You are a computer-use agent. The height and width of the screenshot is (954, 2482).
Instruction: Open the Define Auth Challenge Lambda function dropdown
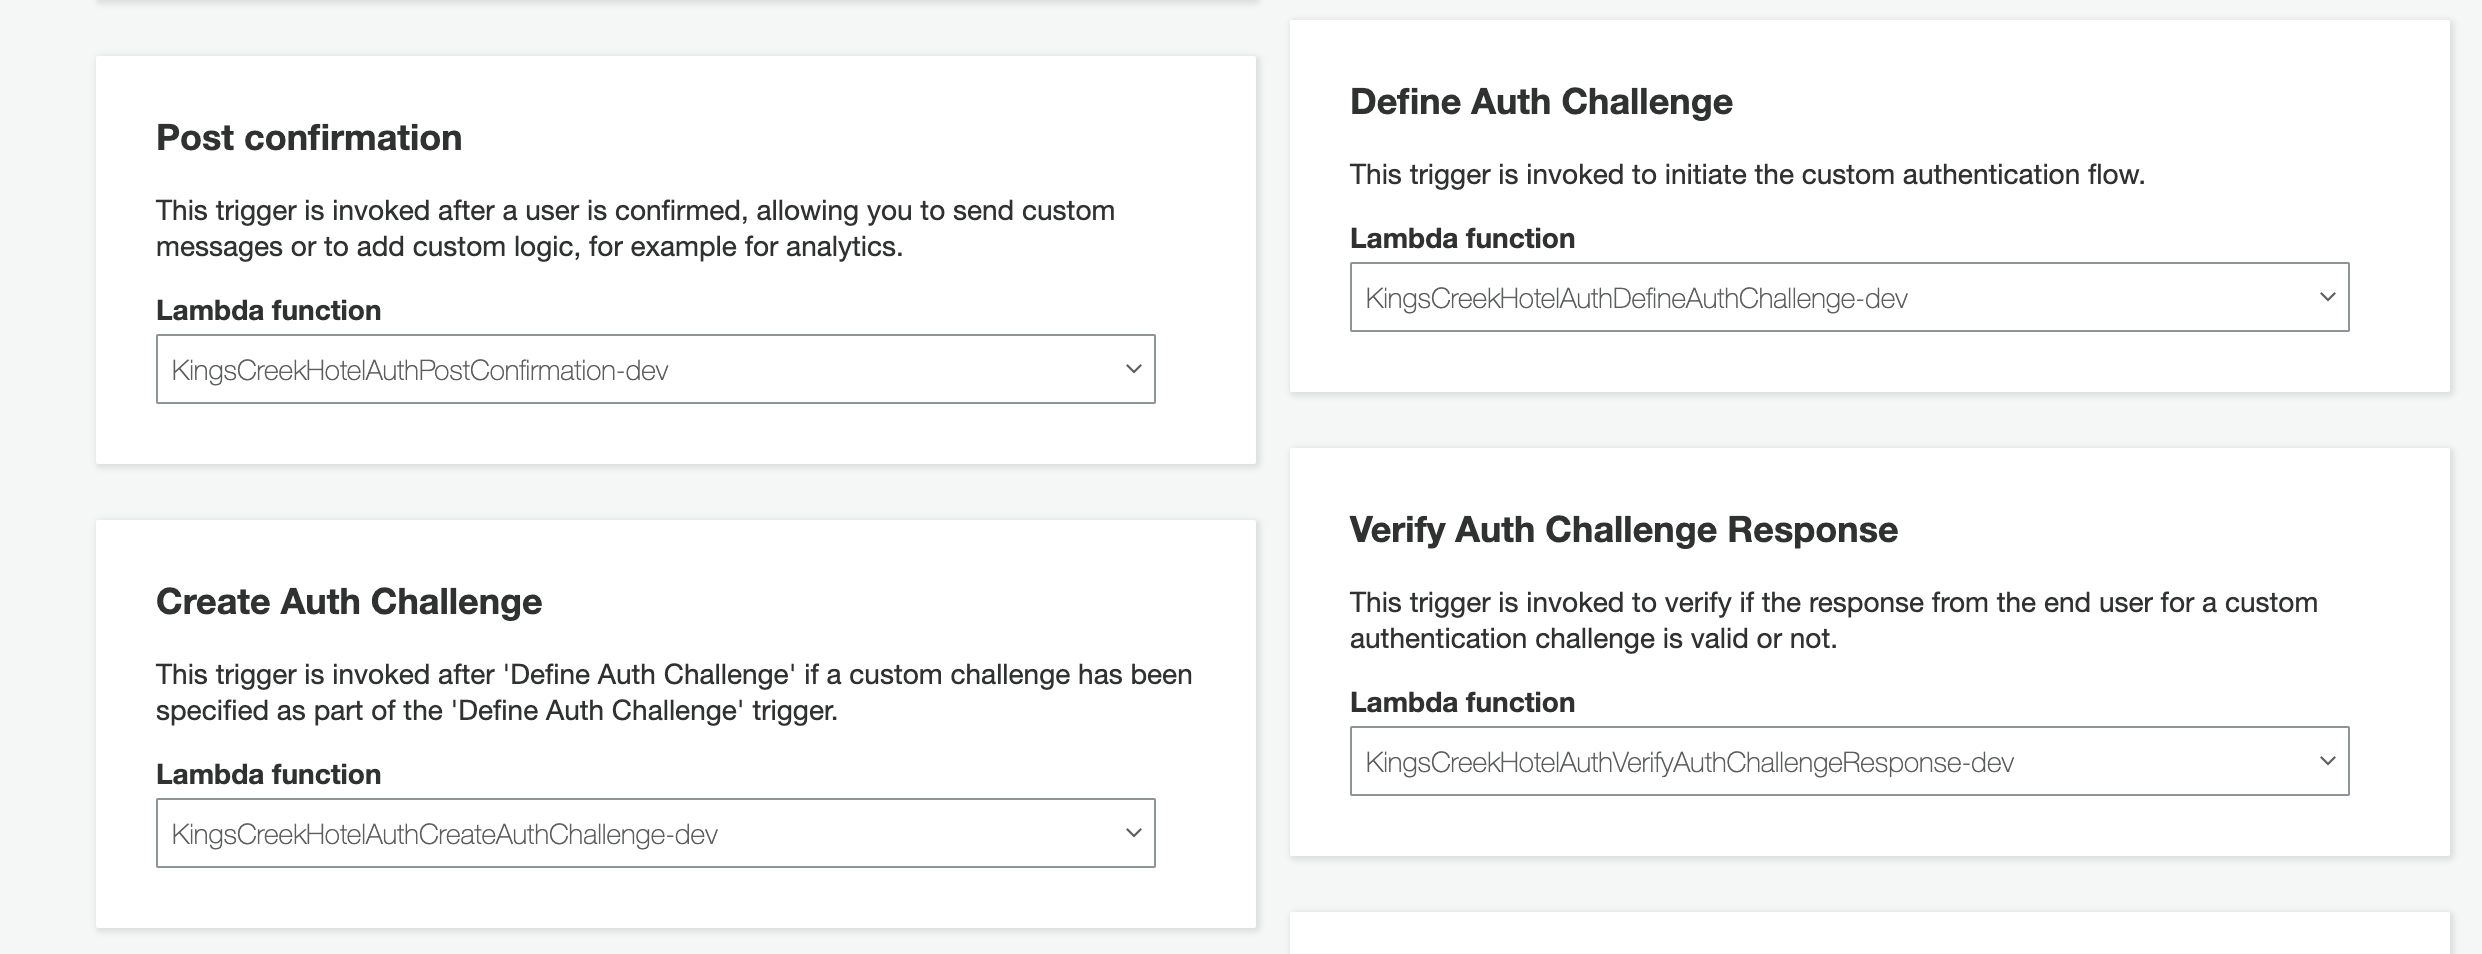pos(1850,296)
